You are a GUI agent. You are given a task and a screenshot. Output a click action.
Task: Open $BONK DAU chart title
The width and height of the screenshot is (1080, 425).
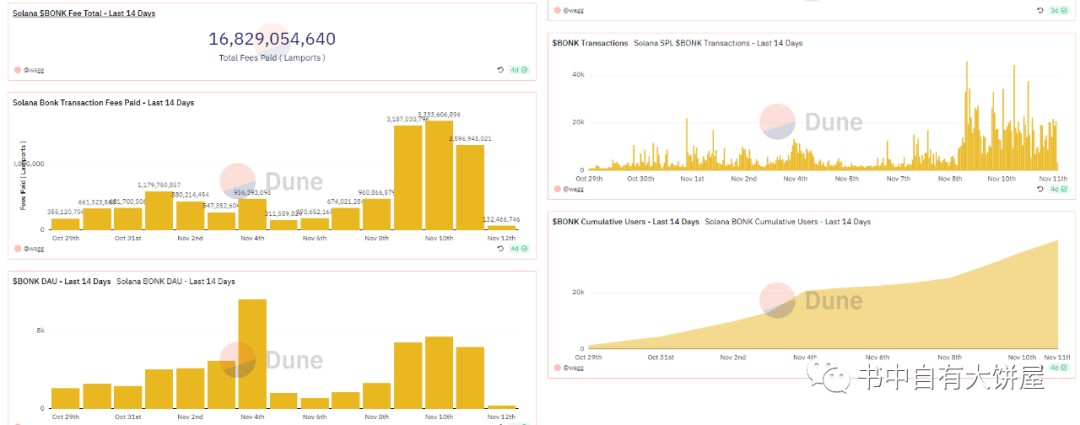[x=62, y=282]
